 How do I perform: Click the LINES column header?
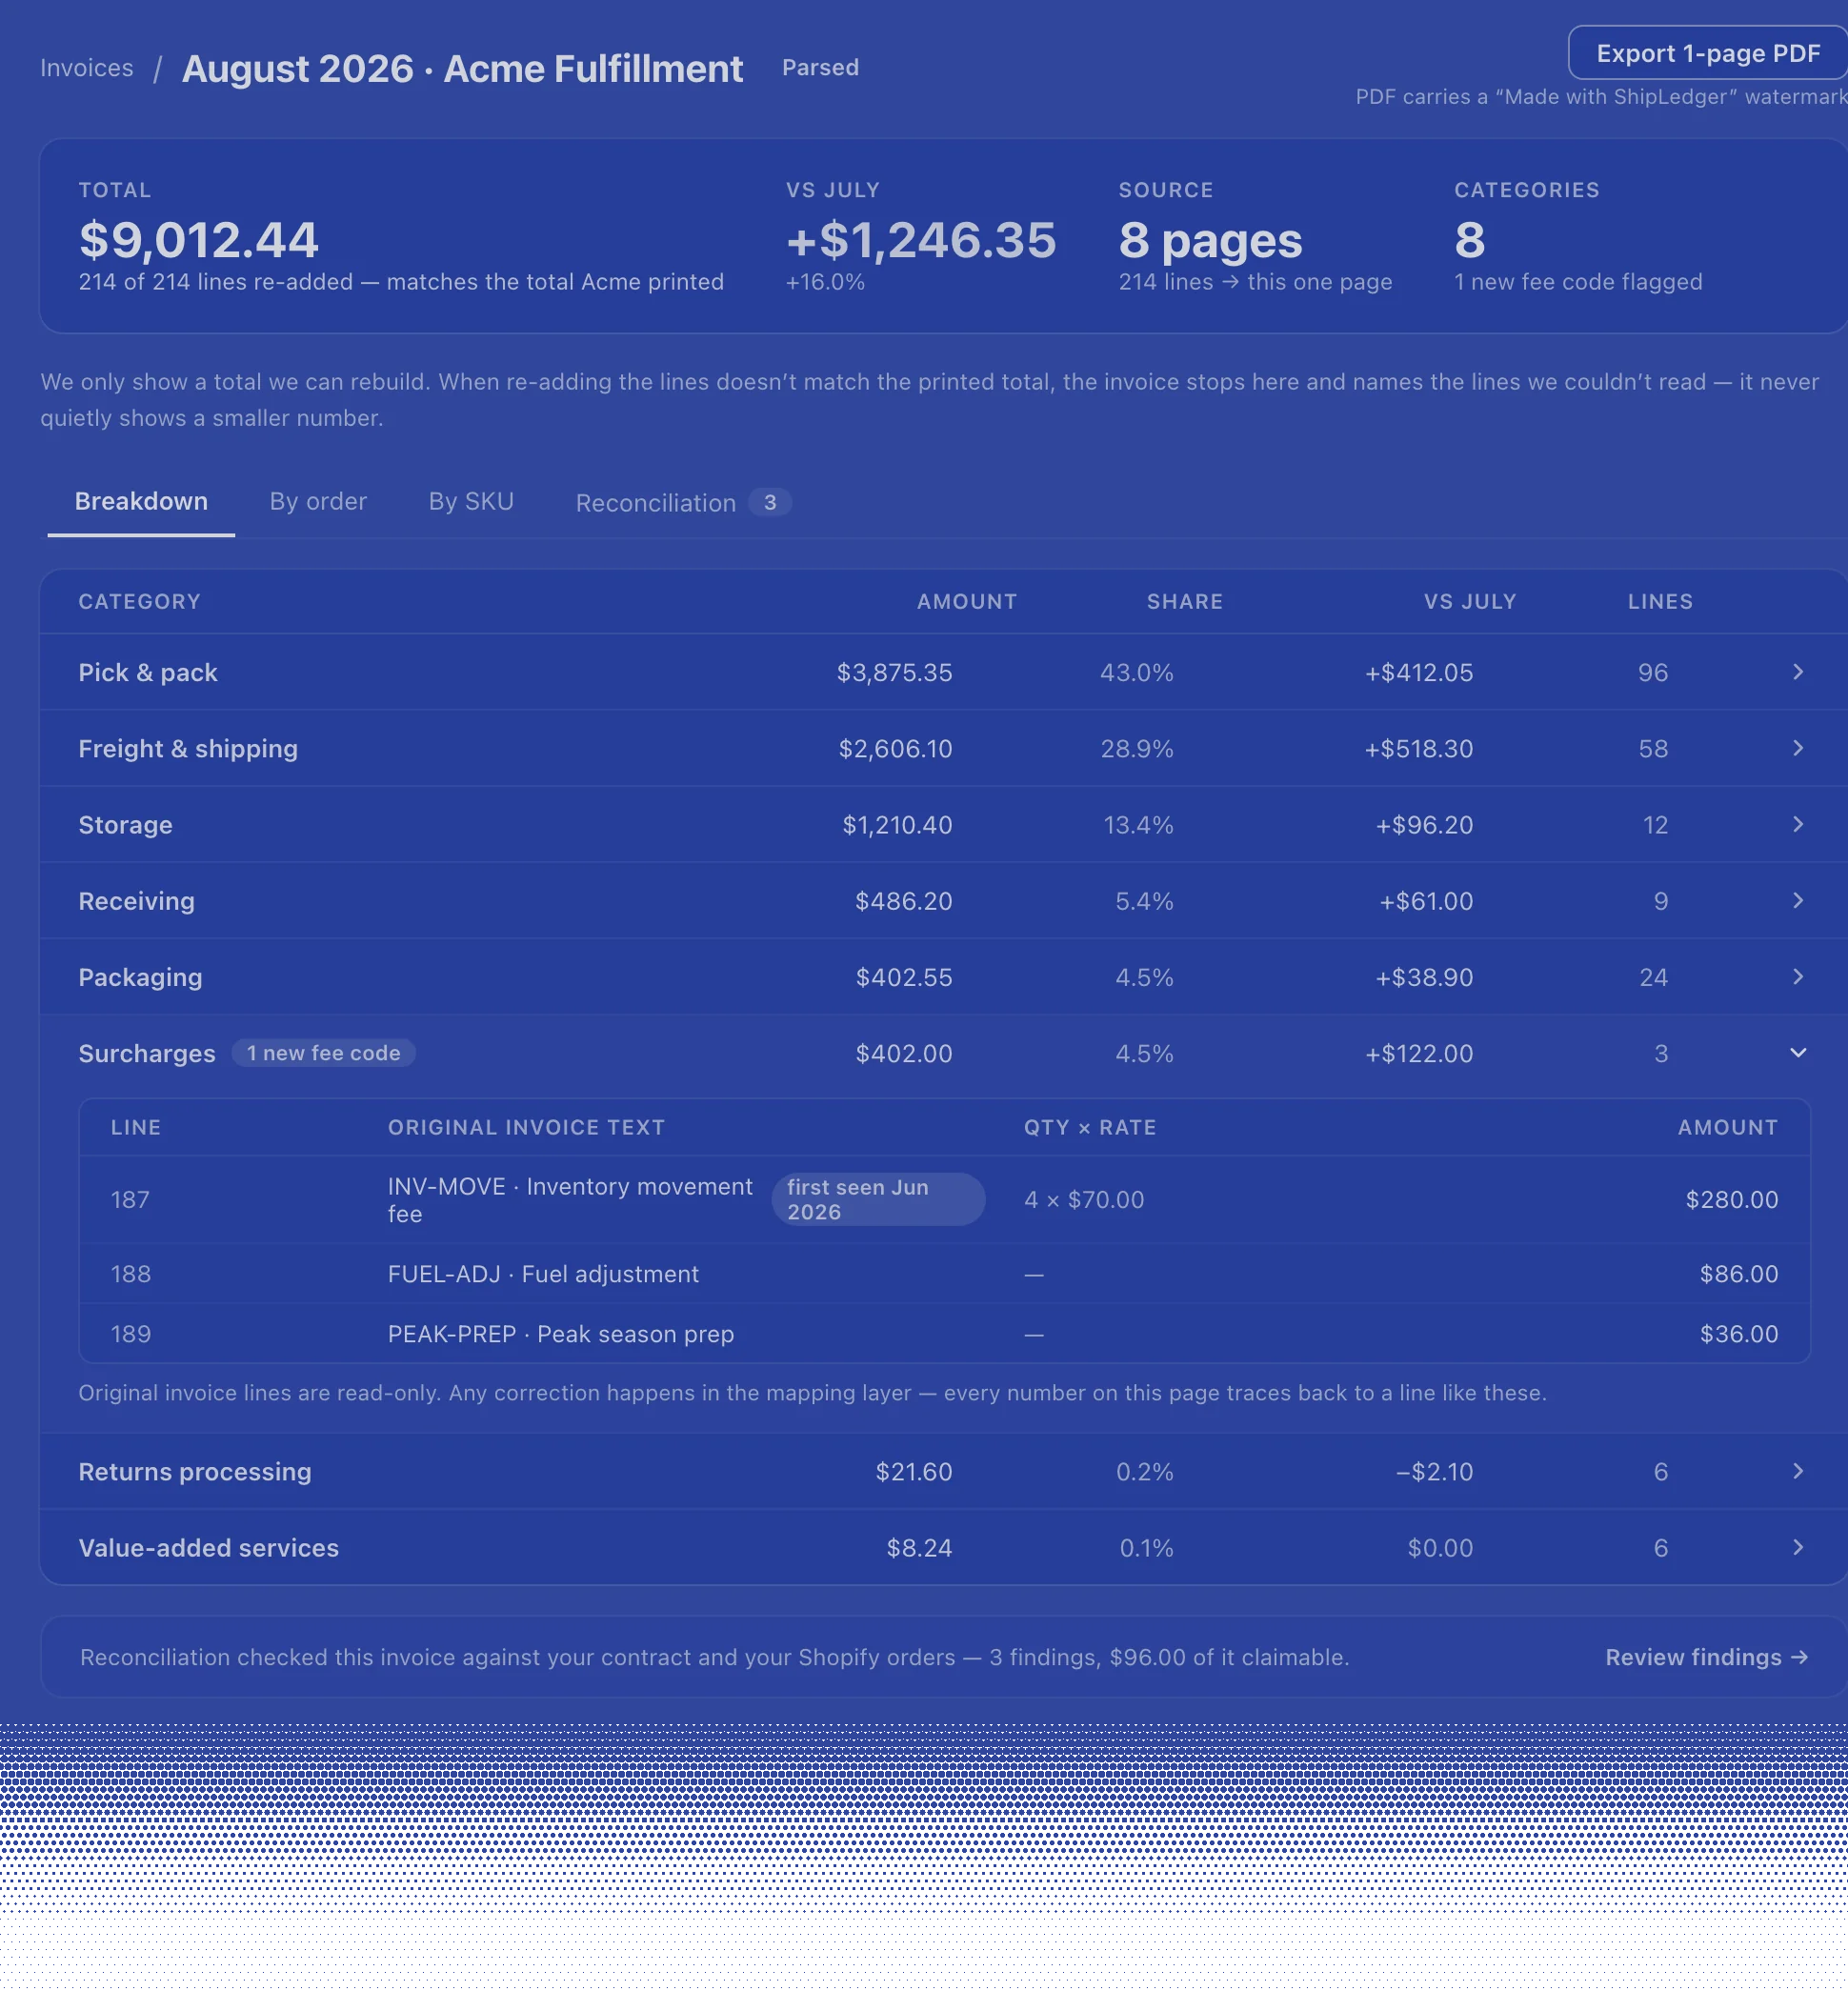coord(1660,601)
